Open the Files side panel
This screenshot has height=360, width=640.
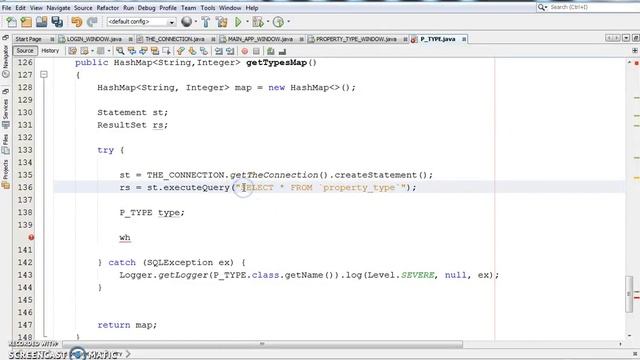click(x=5, y=144)
